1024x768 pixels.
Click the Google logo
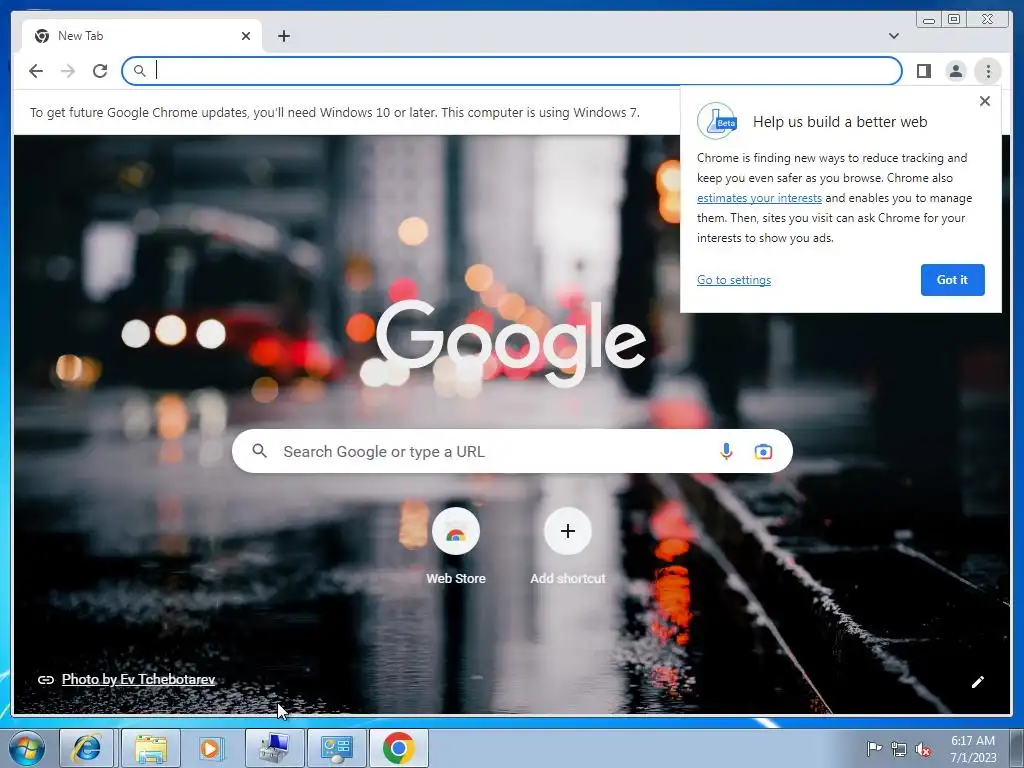pos(511,344)
